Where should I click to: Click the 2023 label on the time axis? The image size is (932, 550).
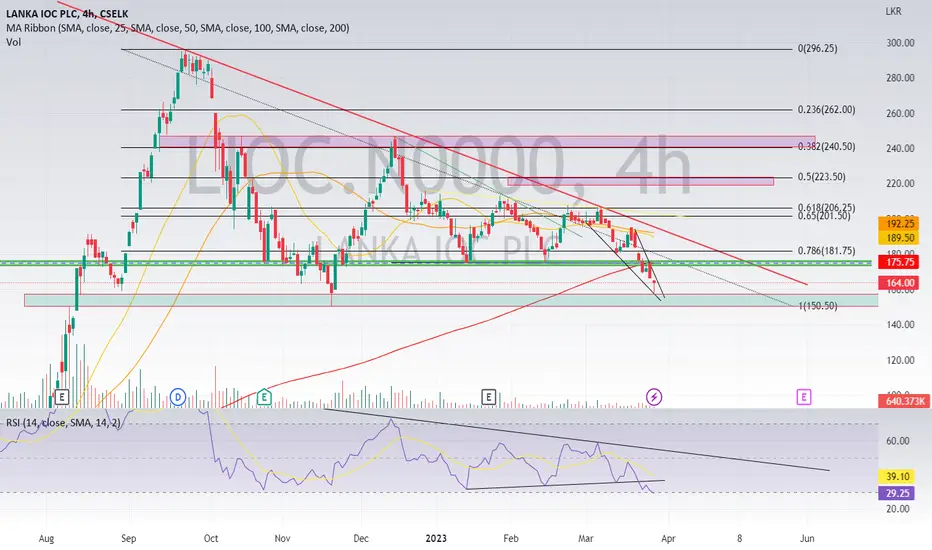click(x=436, y=539)
